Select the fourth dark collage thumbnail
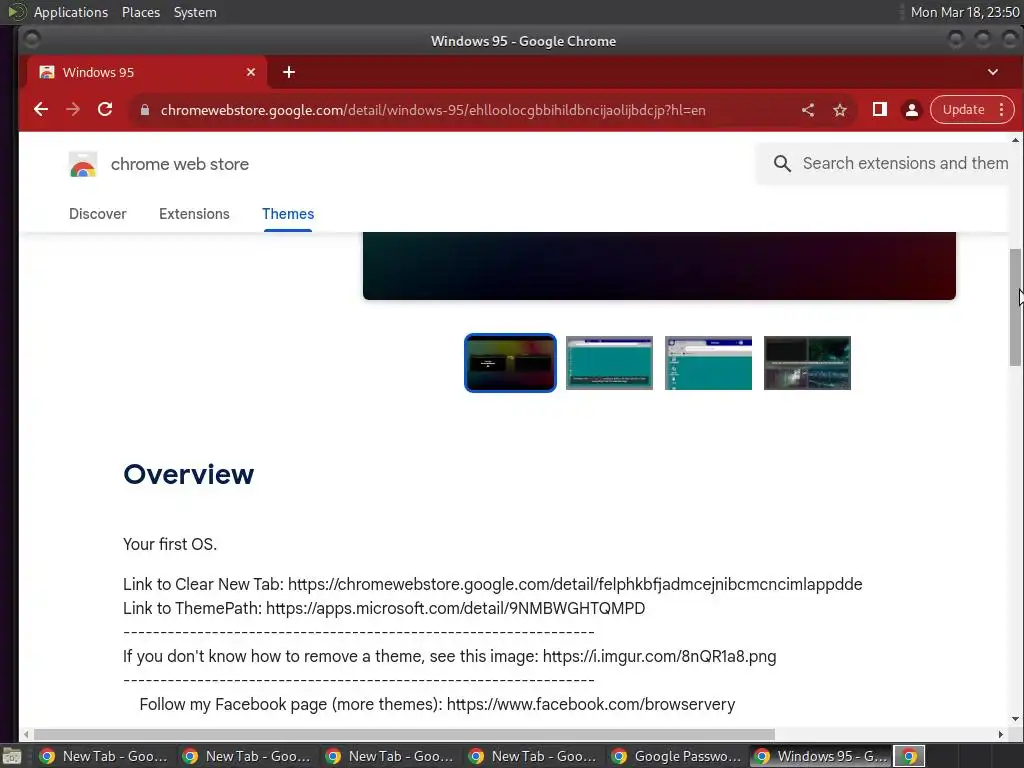 tap(807, 363)
